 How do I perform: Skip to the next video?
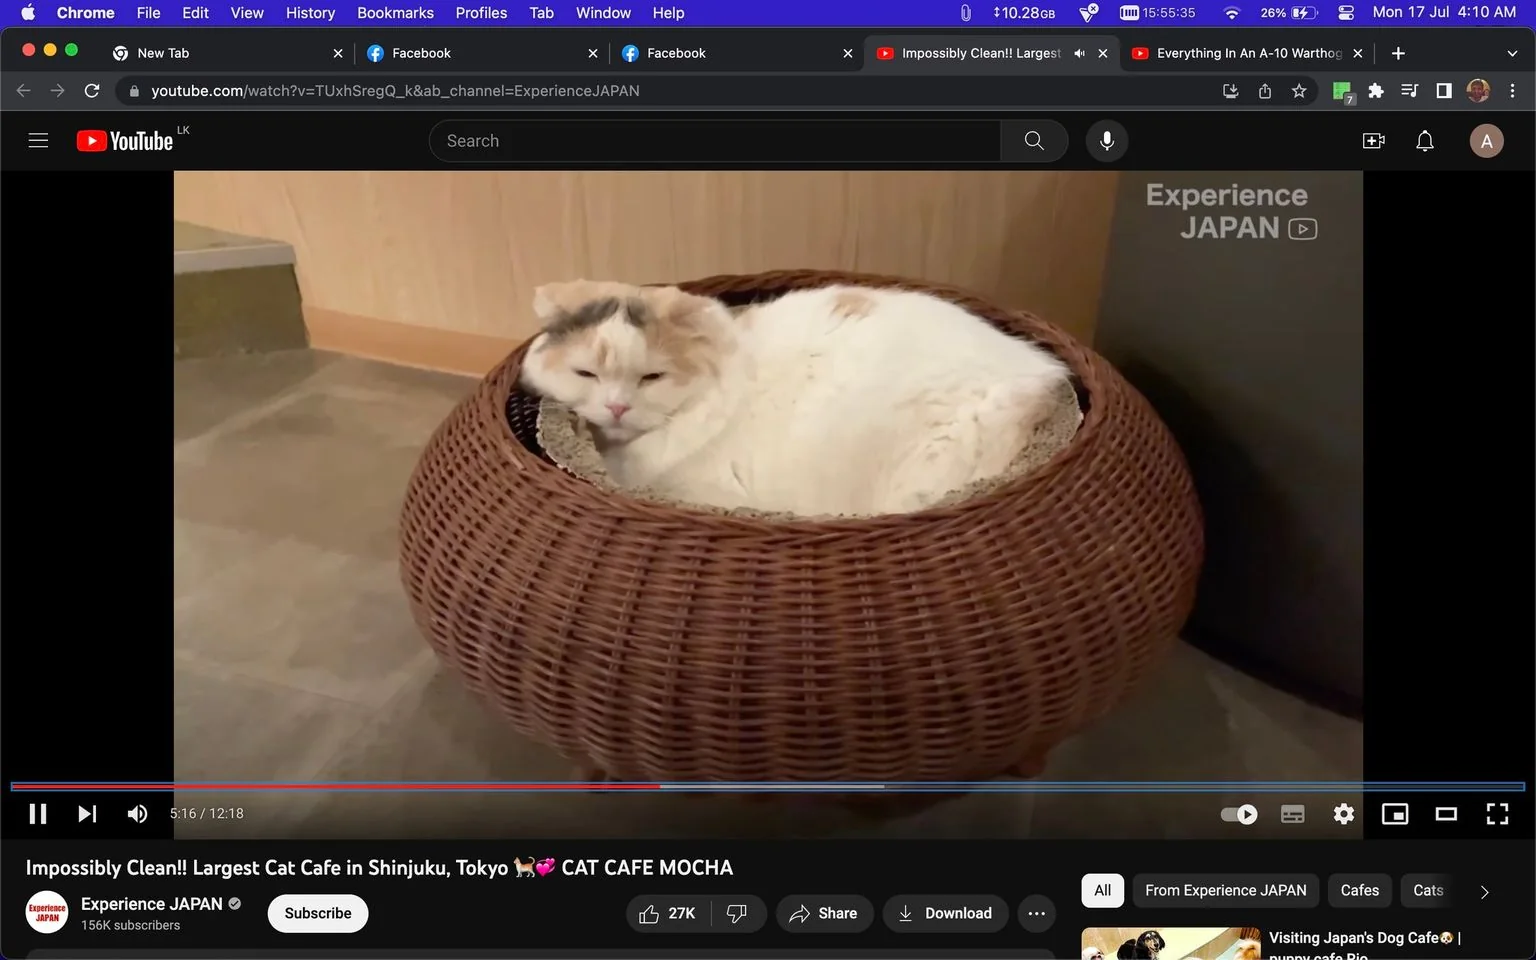click(87, 814)
